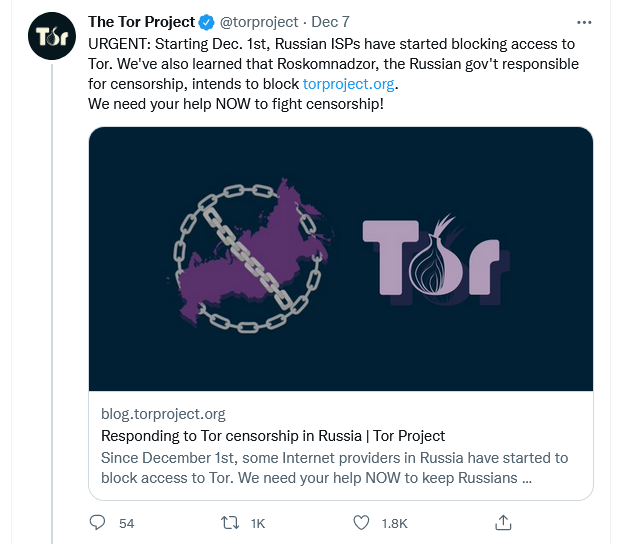Click the @torproject handle
The image size is (640, 544).
tap(258, 22)
